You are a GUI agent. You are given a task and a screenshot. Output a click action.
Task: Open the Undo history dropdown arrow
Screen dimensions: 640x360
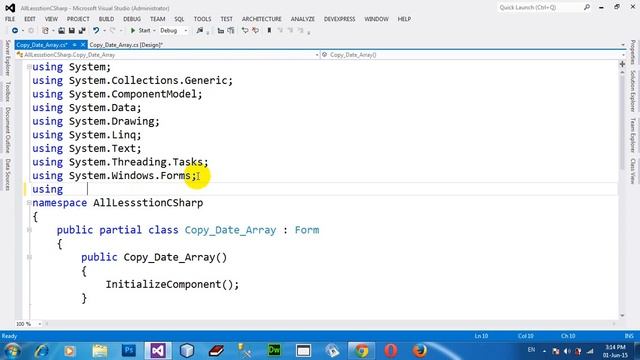[104, 31]
